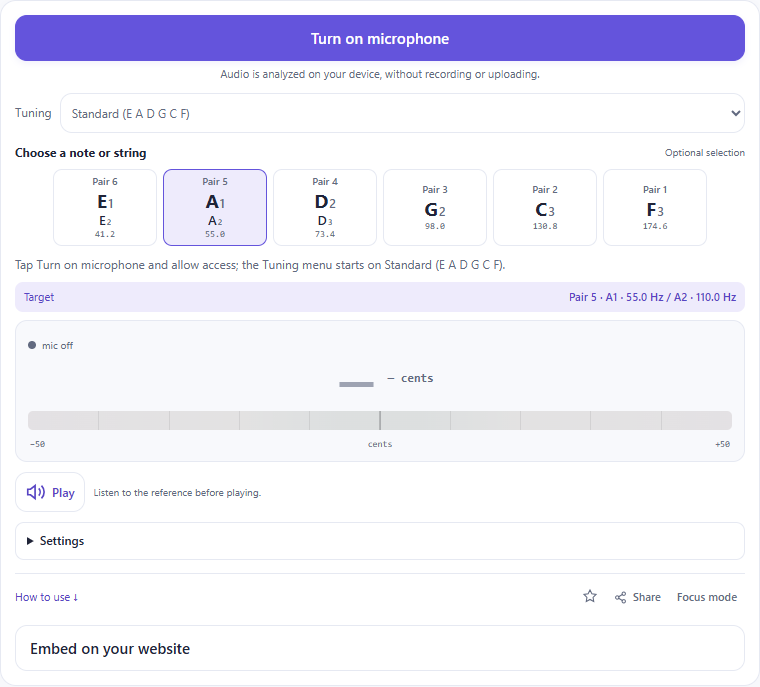
Task: Click 'Listen to the reference before playing' text
Action: pyautogui.click(x=177, y=493)
